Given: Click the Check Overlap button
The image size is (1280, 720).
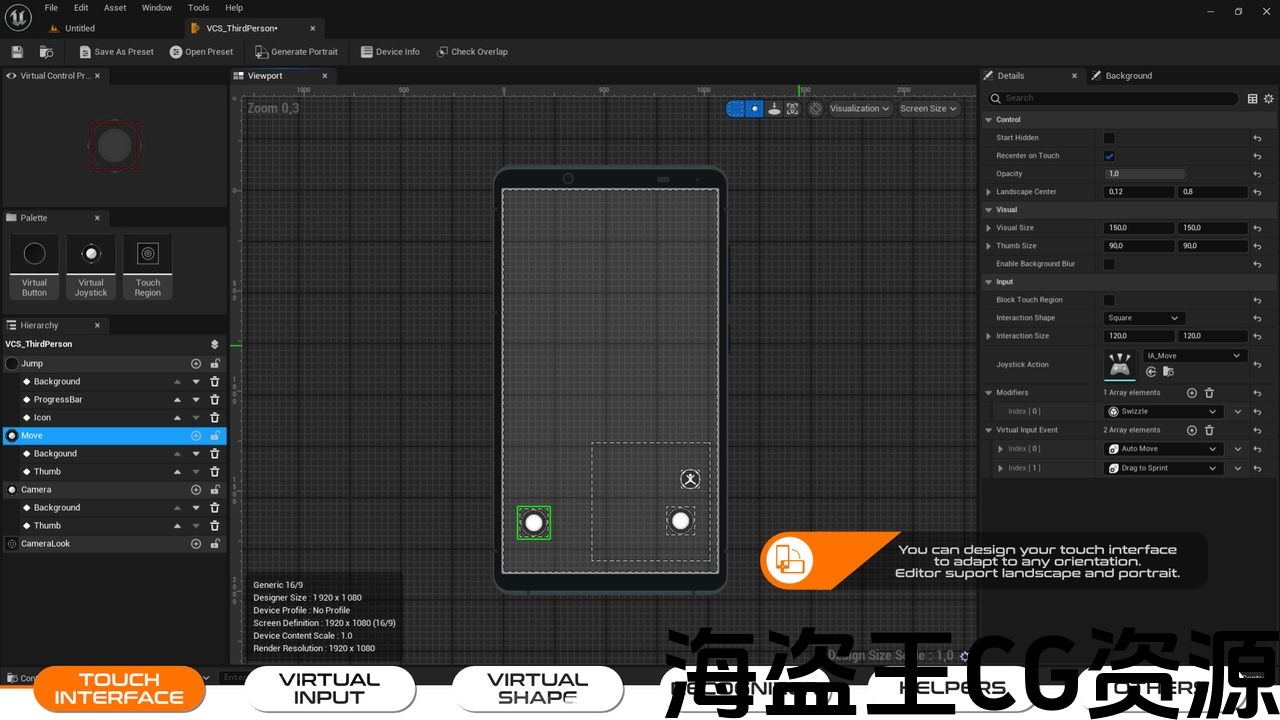Looking at the screenshot, I should click(x=472, y=52).
